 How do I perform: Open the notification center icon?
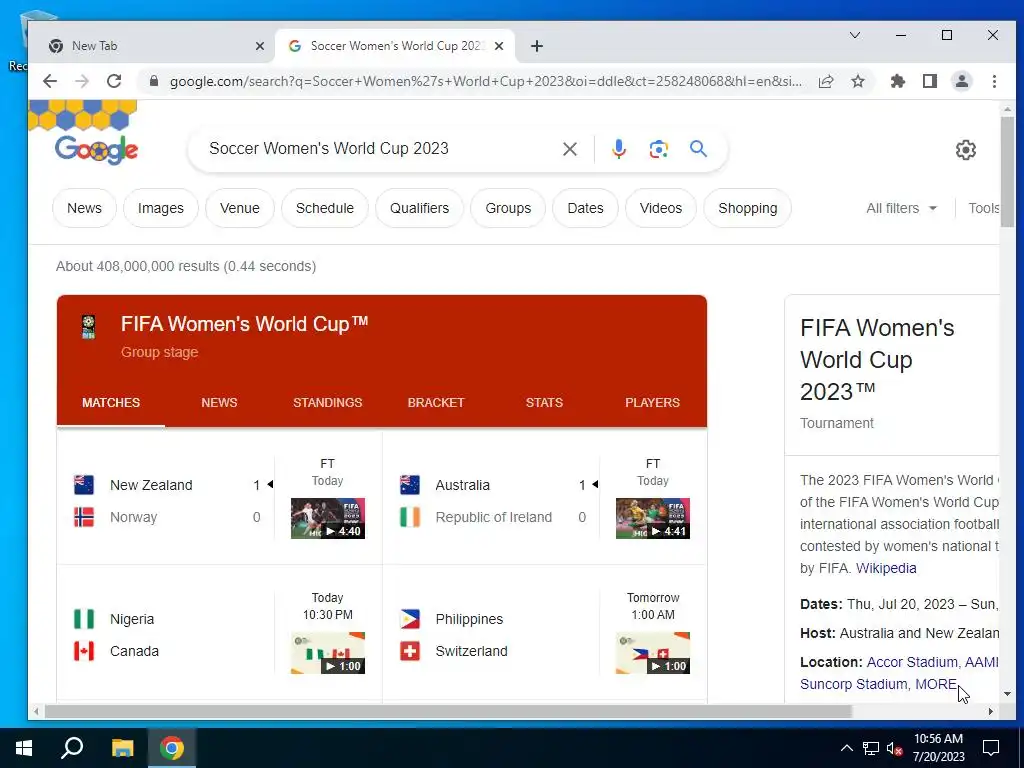(x=991, y=748)
